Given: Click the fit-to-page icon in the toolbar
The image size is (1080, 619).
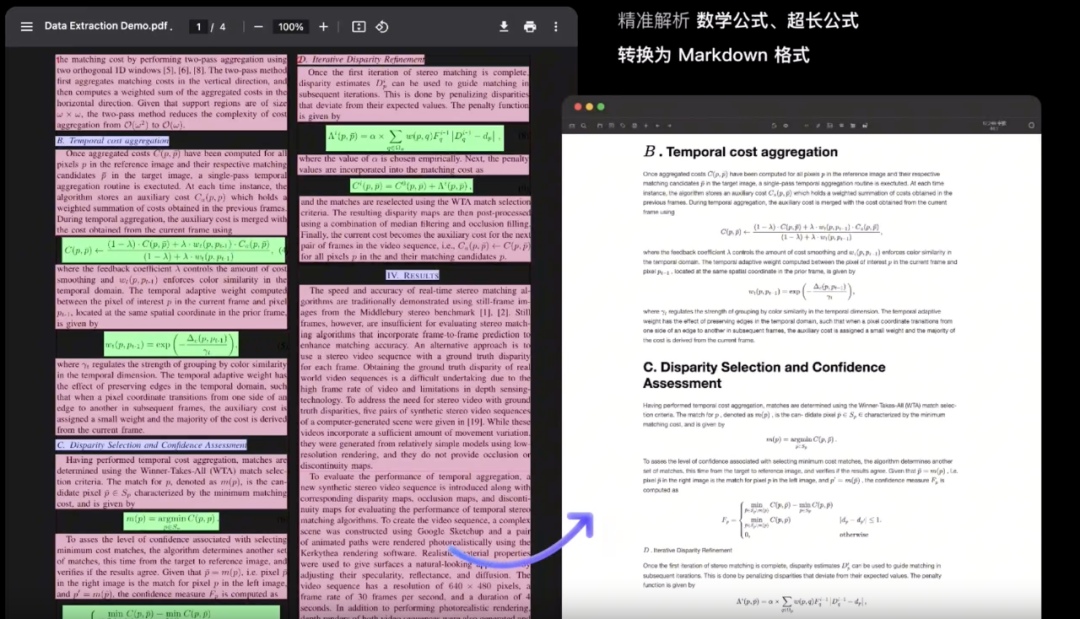Looking at the screenshot, I should coord(360,26).
